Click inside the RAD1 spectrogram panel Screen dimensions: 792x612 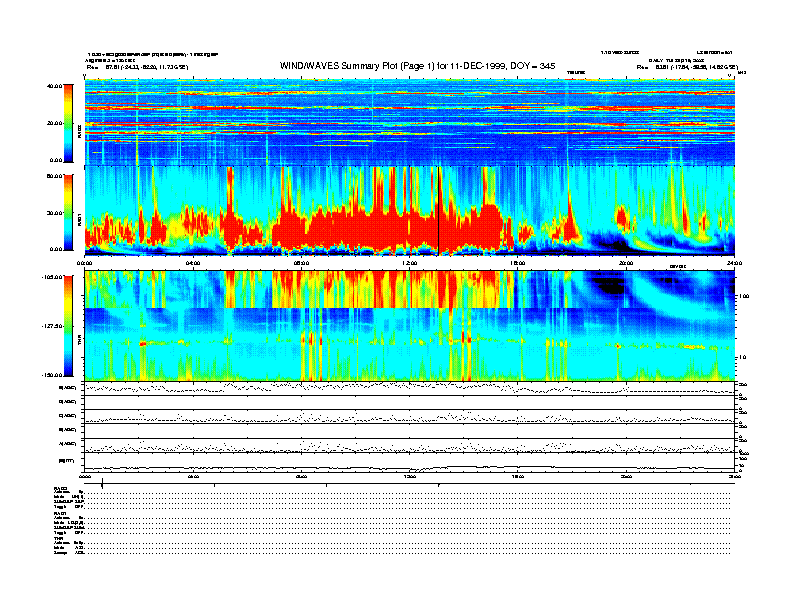click(410, 211)
